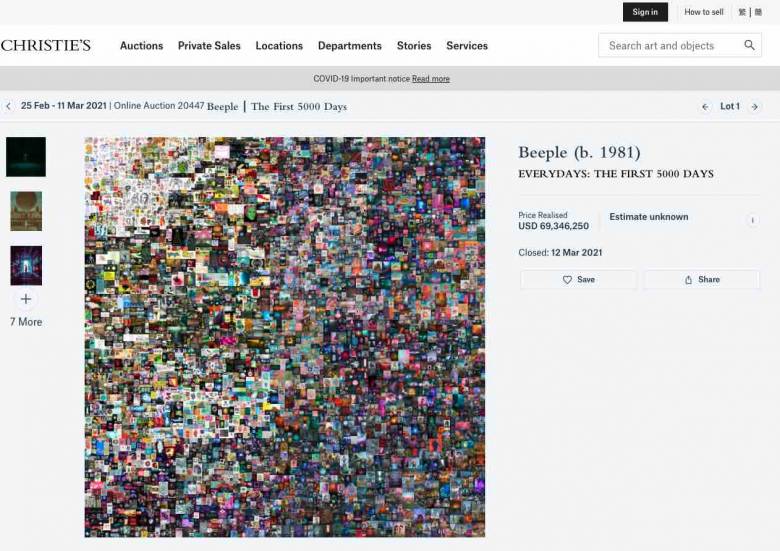Go to the next lot arrow
Image resolution: width=780 pixels, height=551 pixels.
(x=755, y=106)
